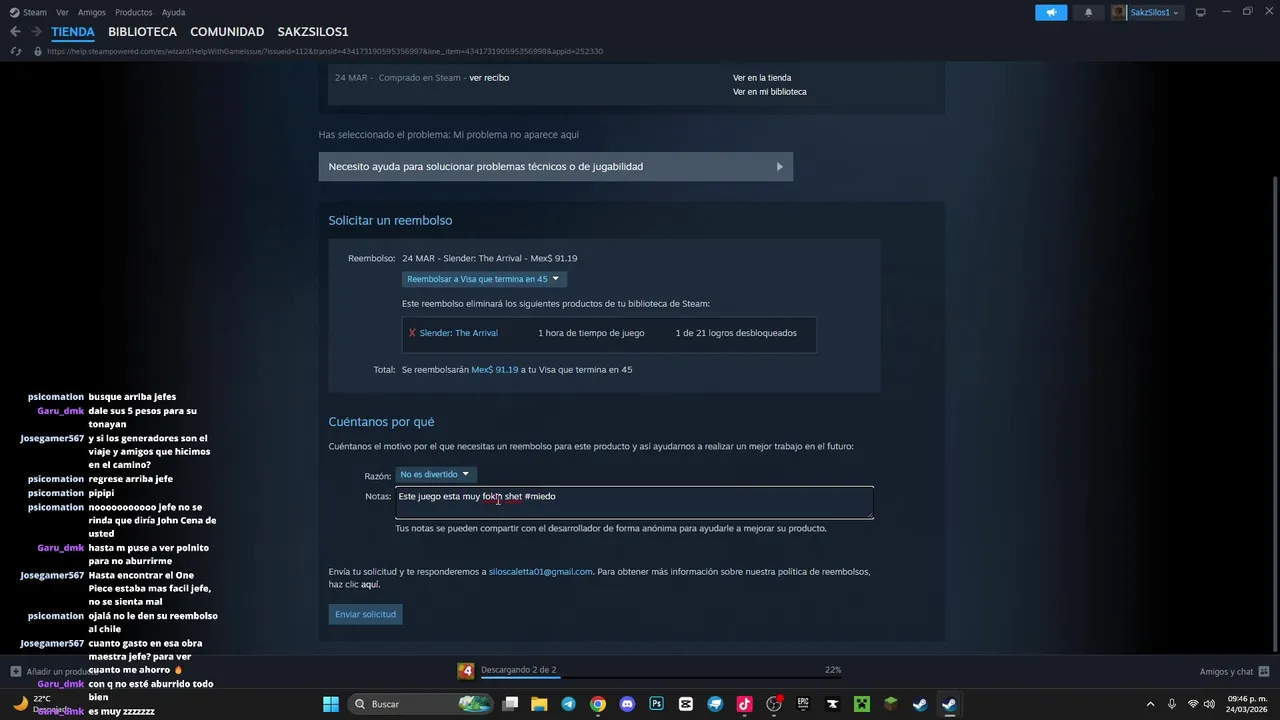Open Telegram from the taskbar
This screenshot has height=720, width=1280.
point(568,704)
